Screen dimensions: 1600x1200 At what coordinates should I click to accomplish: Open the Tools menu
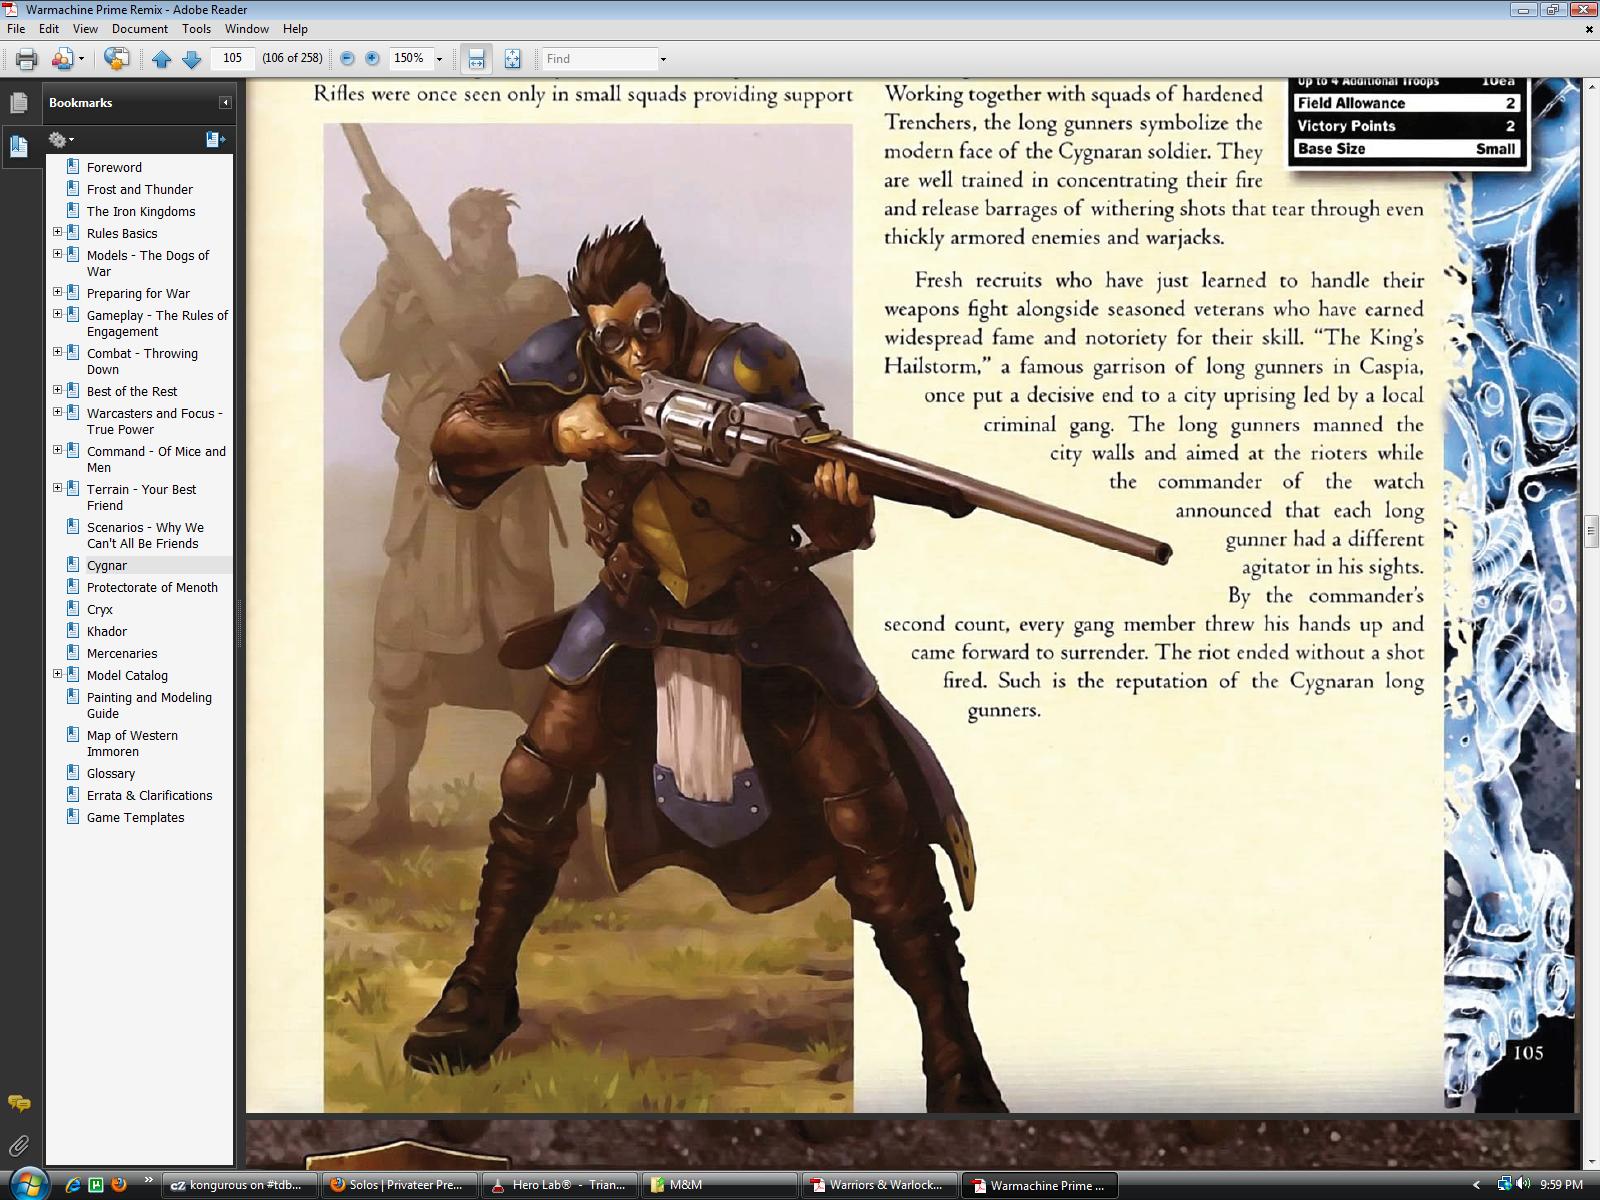(196, 29)
